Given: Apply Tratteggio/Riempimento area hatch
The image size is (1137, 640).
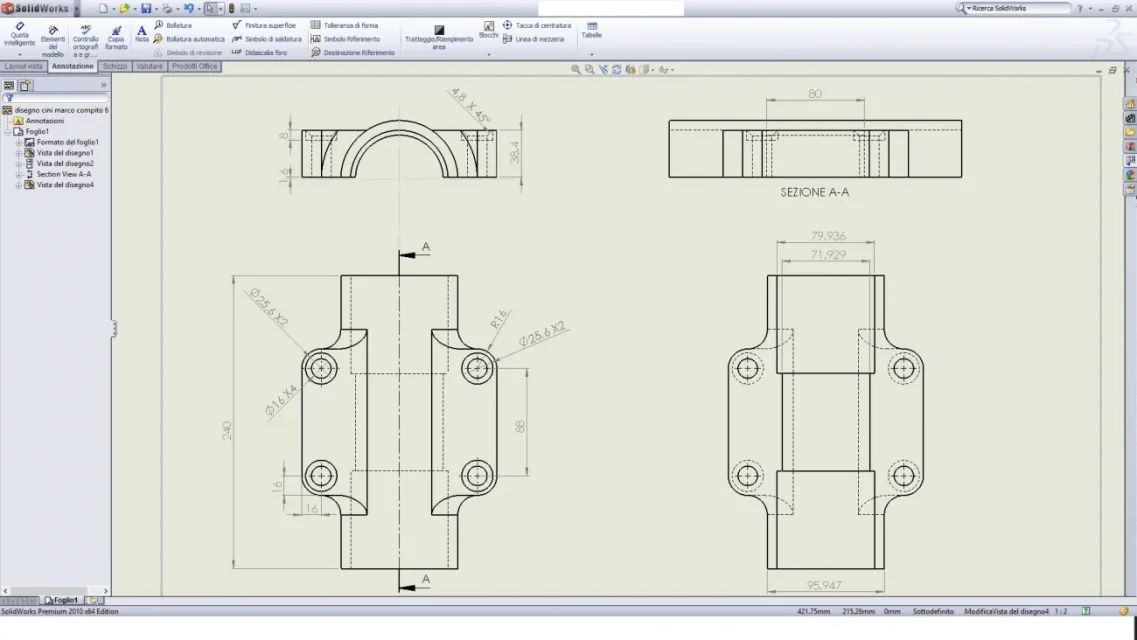Looking at the screenshot, I should point(439,37).
